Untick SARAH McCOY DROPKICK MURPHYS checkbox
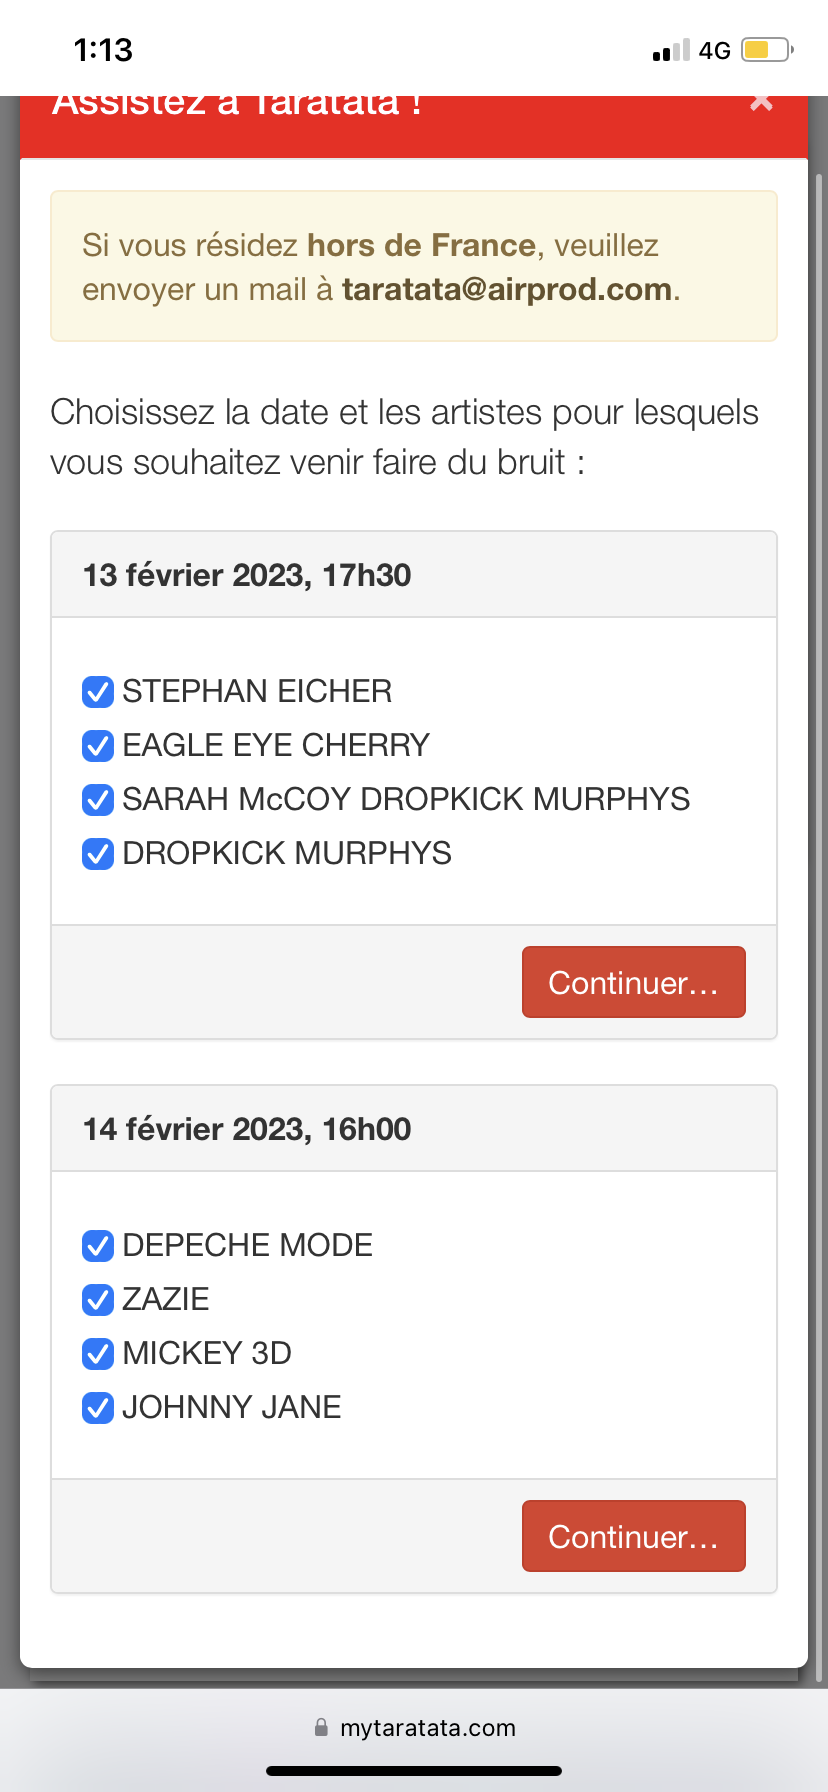The image size is (828, 1792). [x=98, y=799]
